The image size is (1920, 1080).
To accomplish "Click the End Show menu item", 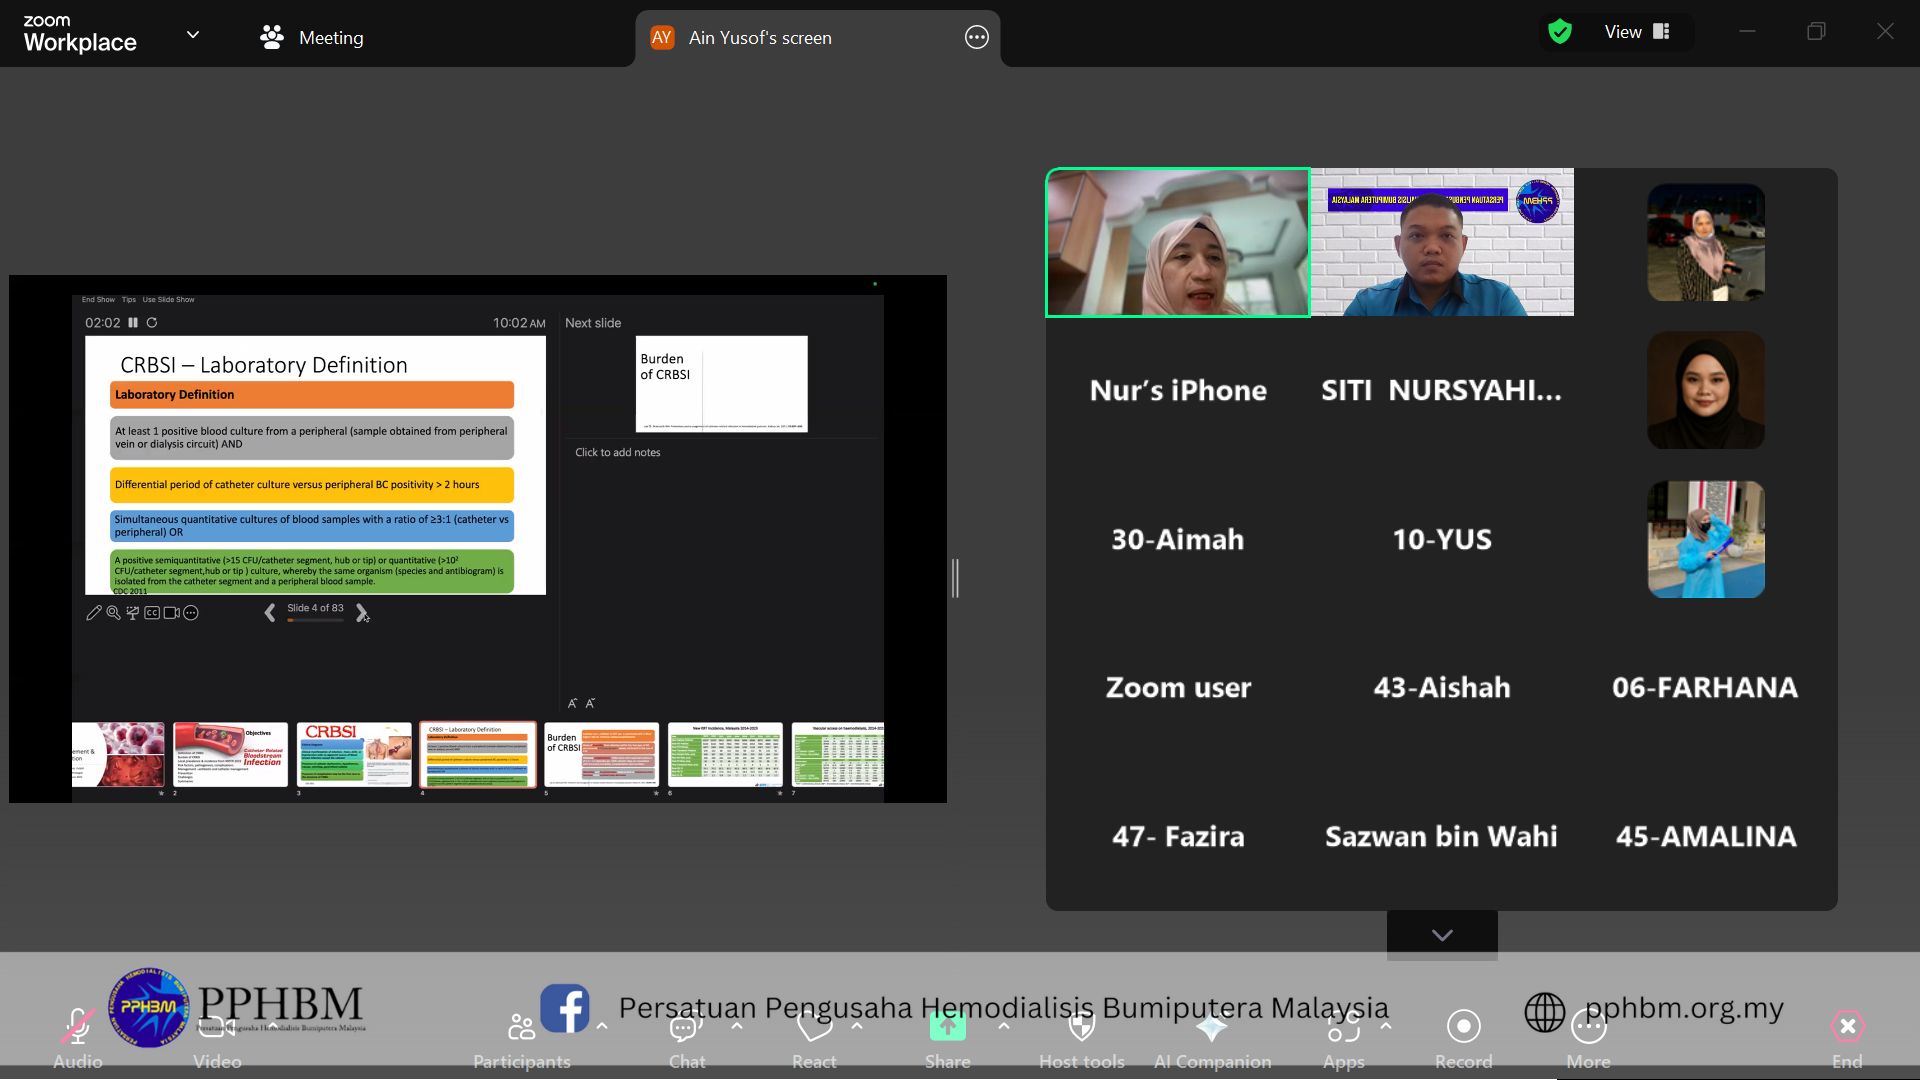I will pos(98,299).
